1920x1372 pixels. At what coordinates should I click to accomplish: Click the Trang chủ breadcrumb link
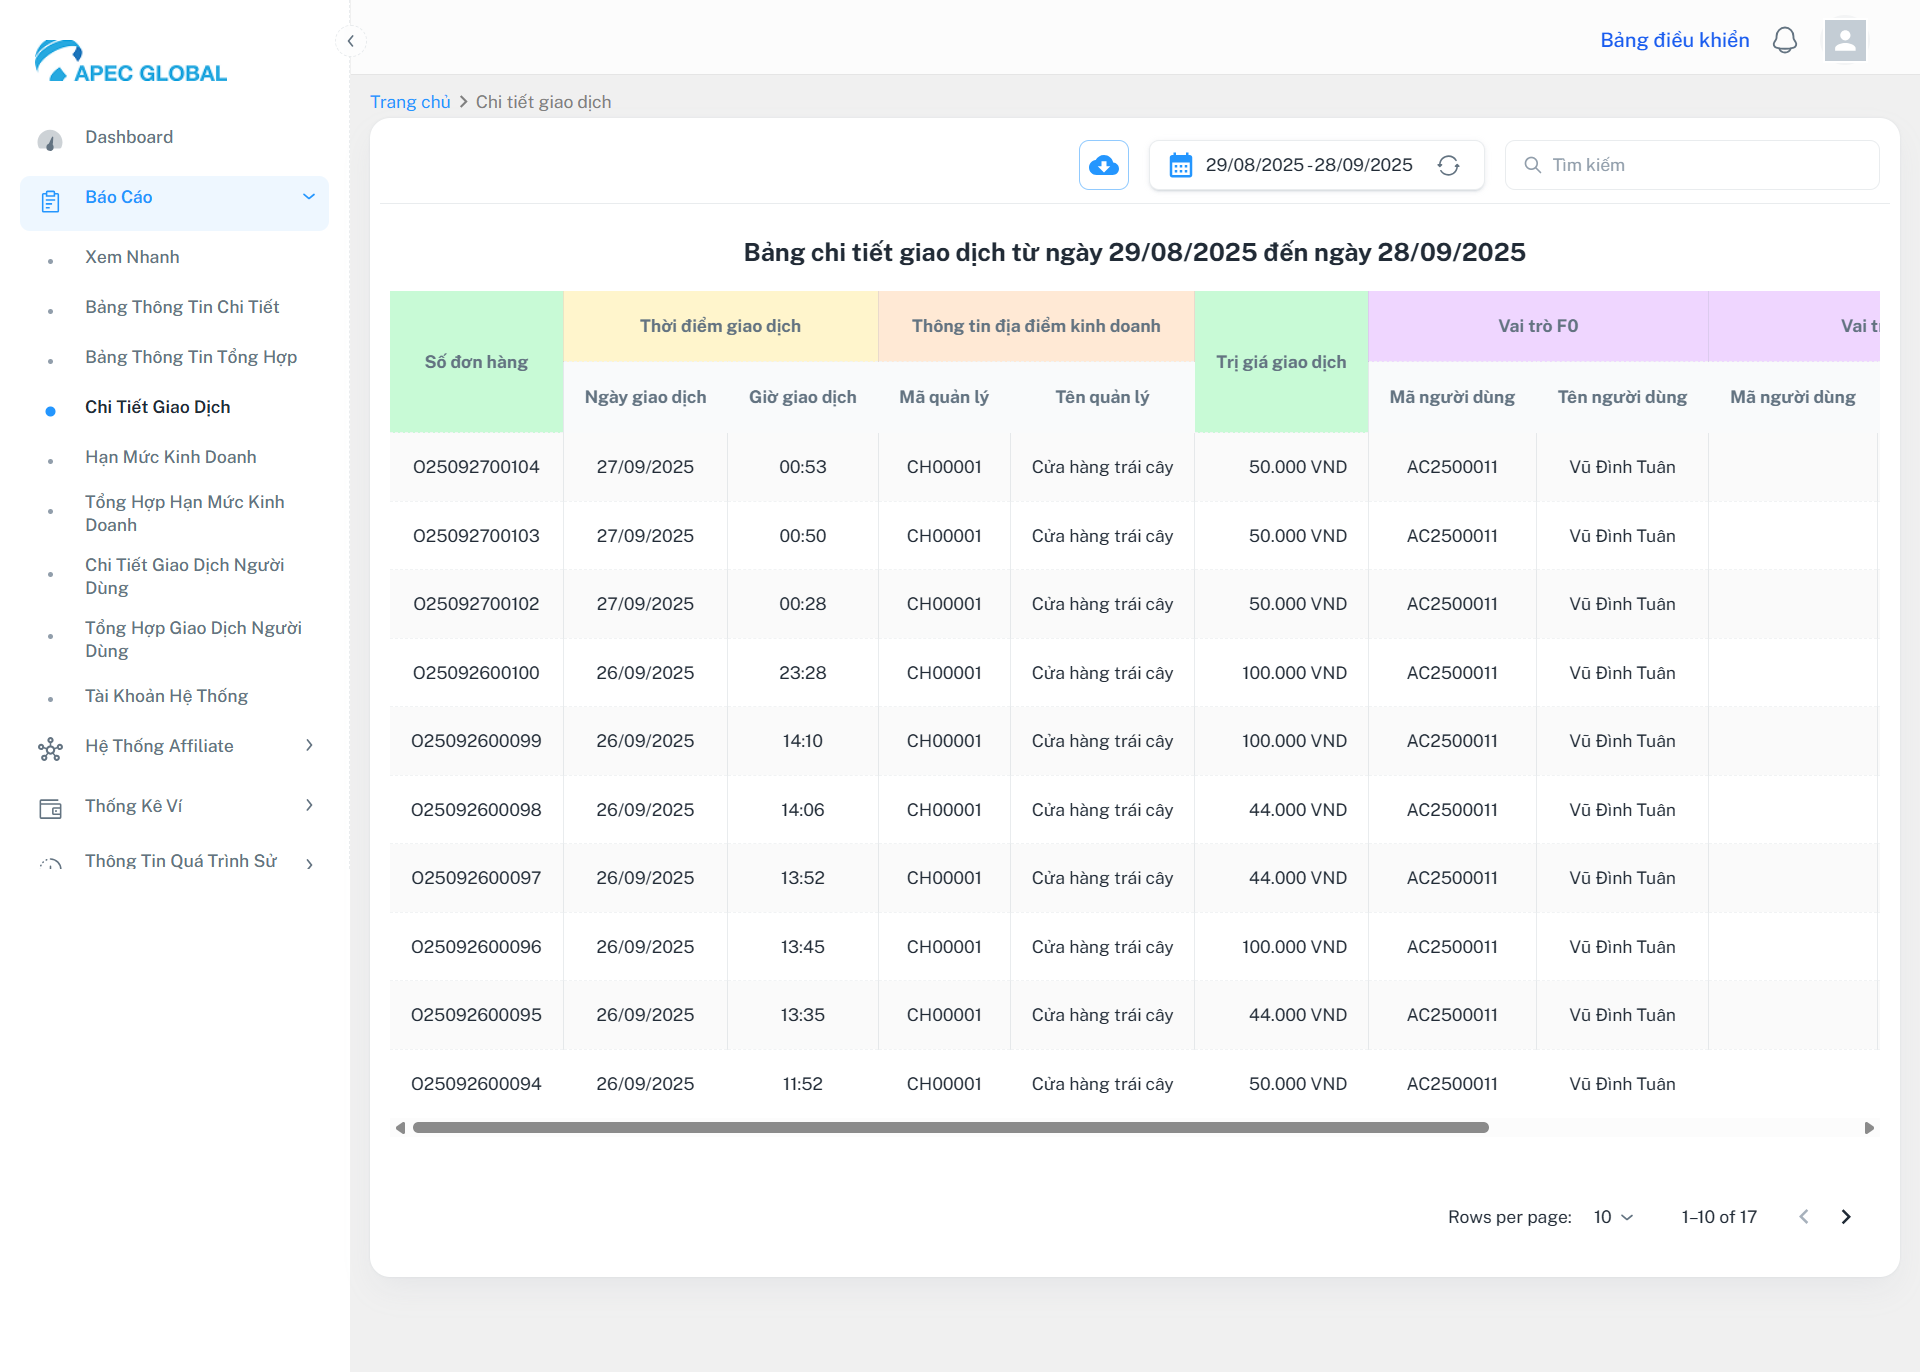(410, 102)
